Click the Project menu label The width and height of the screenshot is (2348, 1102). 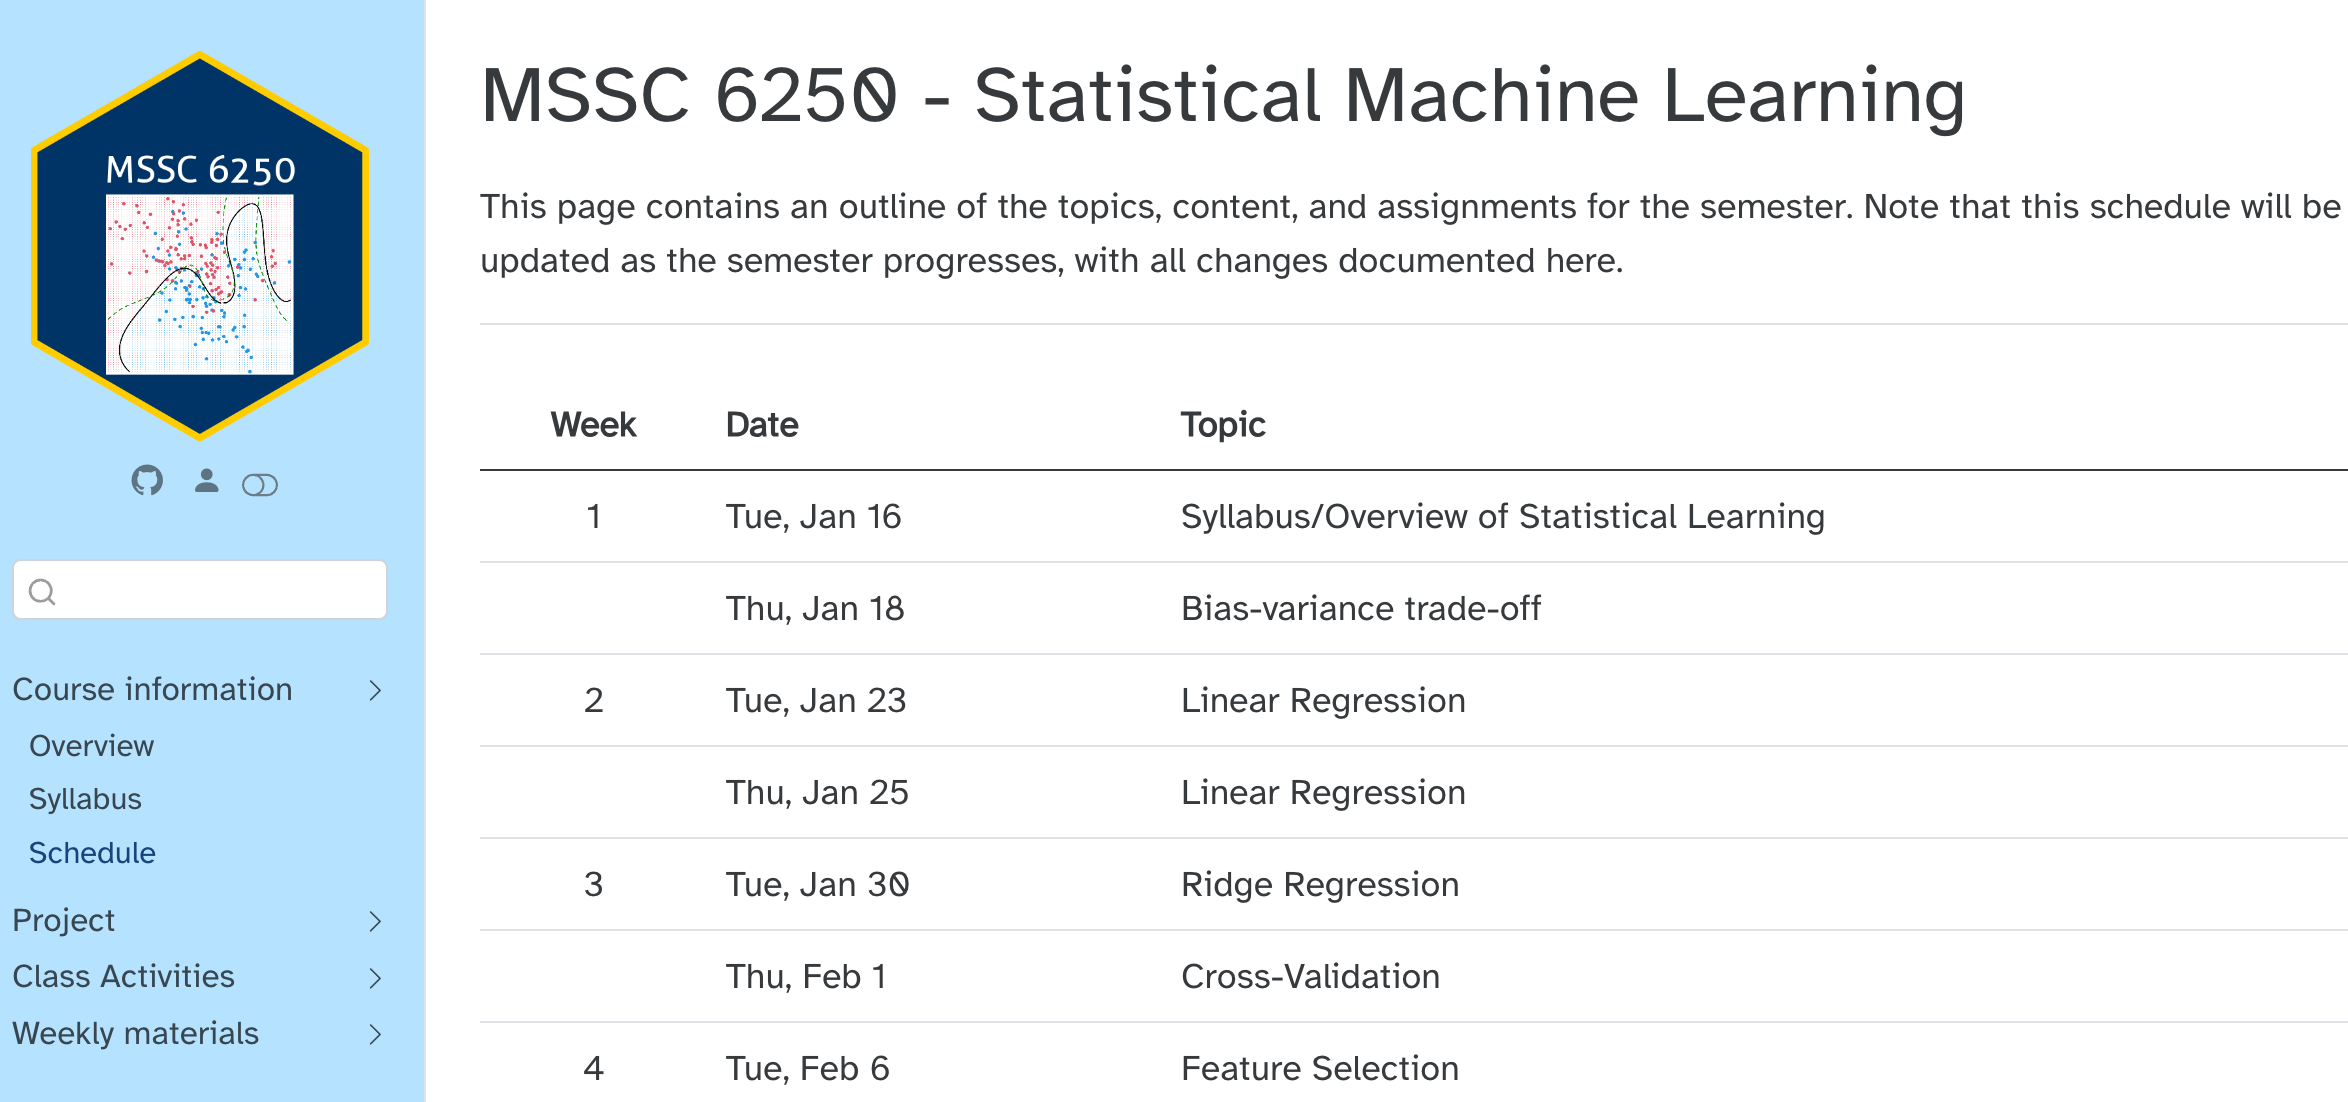[x=64, y=921]
